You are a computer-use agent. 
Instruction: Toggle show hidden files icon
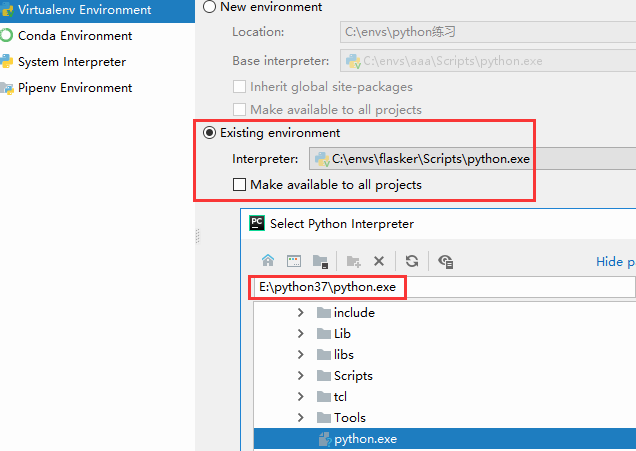pos(446,261)
